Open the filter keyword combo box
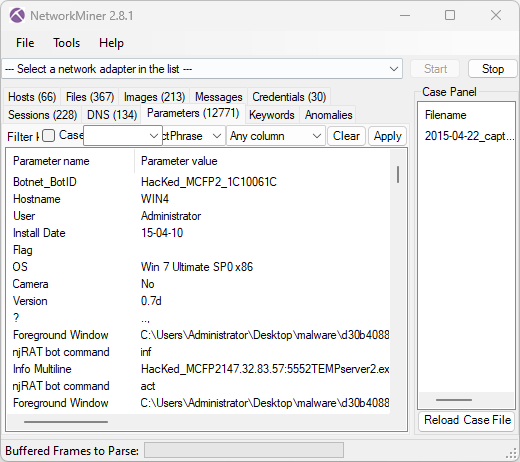The width and height of the screenshot is (520, 462). point(123,136)
